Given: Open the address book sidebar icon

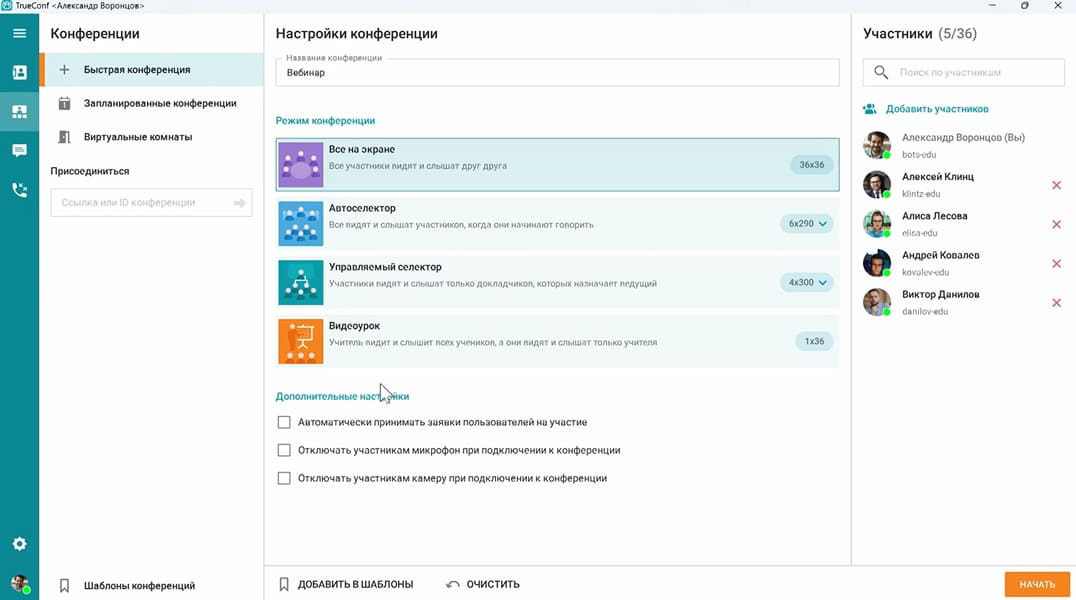Looking at the screenshot, I should tap(19, 73).
